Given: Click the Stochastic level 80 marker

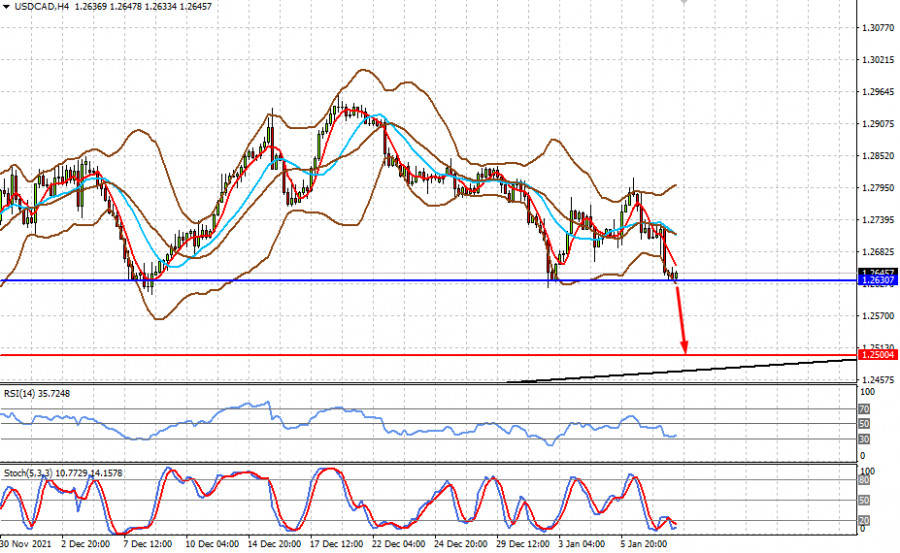Looking at the screenshot, I should 864,480.
